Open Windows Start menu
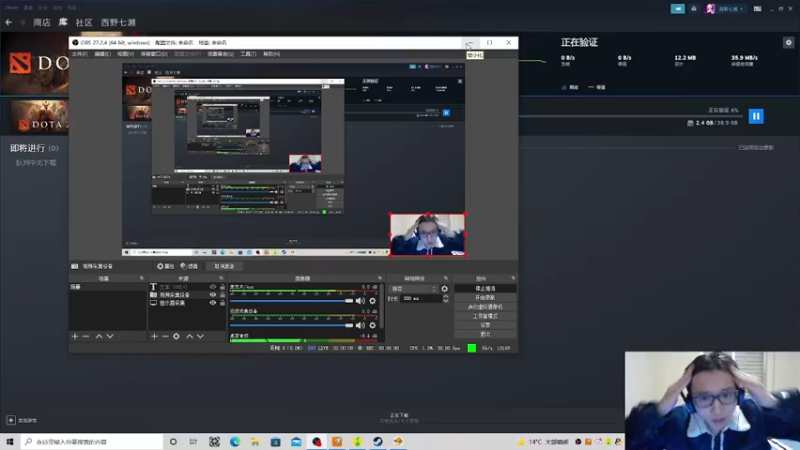Viewport: 800px width, 450px height. pyautogui.click(x=10, y=442)
